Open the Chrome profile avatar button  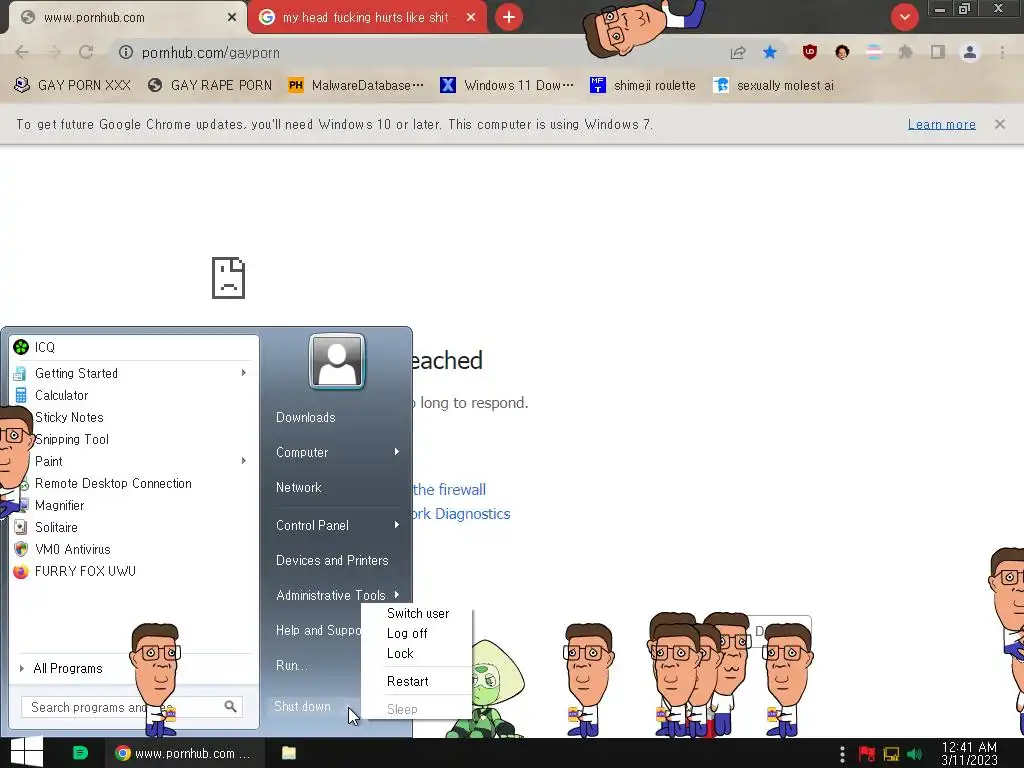pyautogui.click(x=970, y=52)
